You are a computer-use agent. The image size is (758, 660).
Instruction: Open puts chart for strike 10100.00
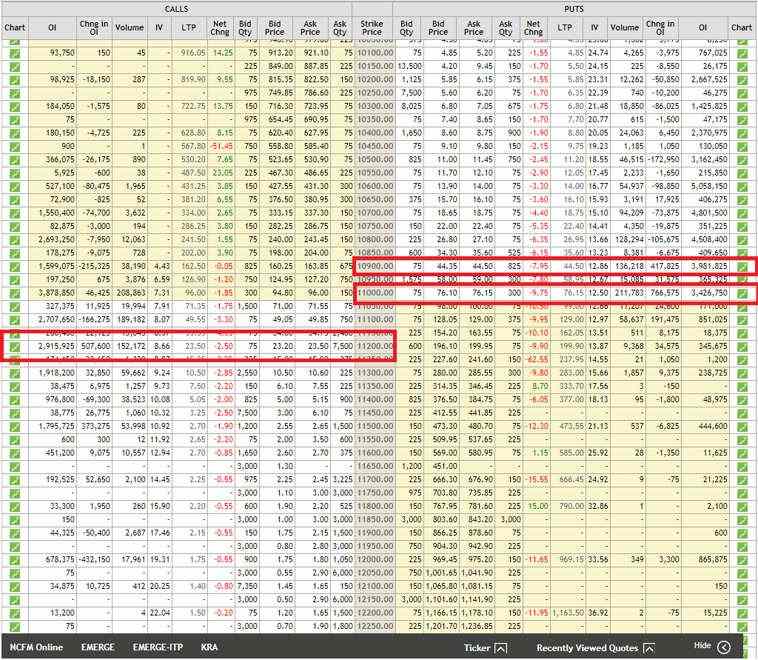tap(742, 54)
